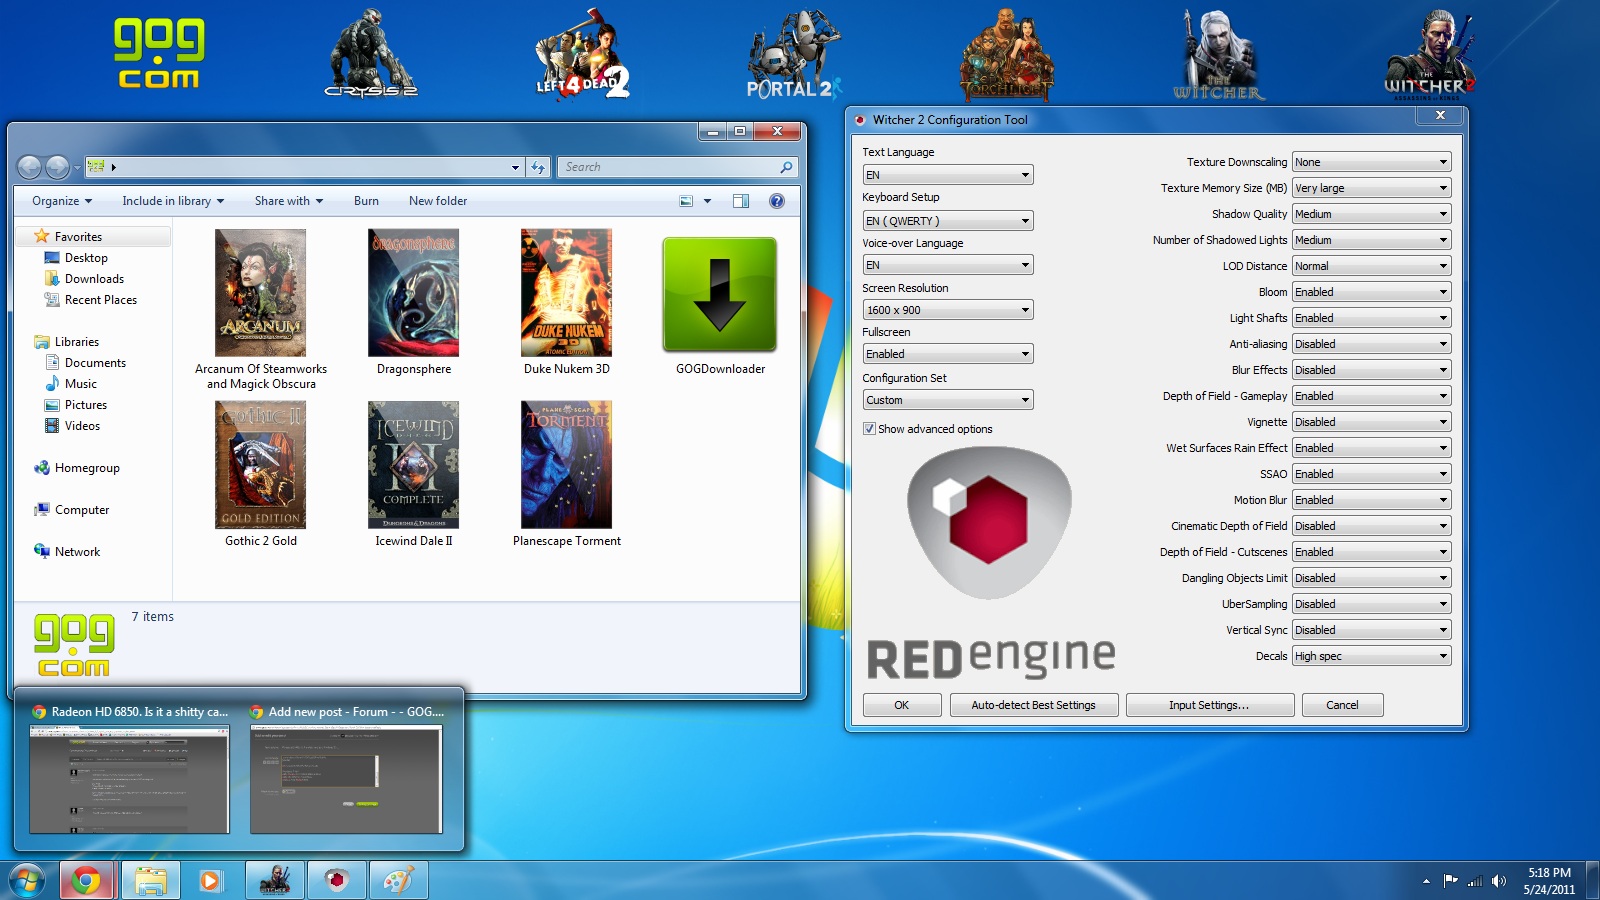The height and width of the screenshot is (900, 1600).
Task: Launch Torchlight desktop shortcut
Action: tap(1007, 54)
